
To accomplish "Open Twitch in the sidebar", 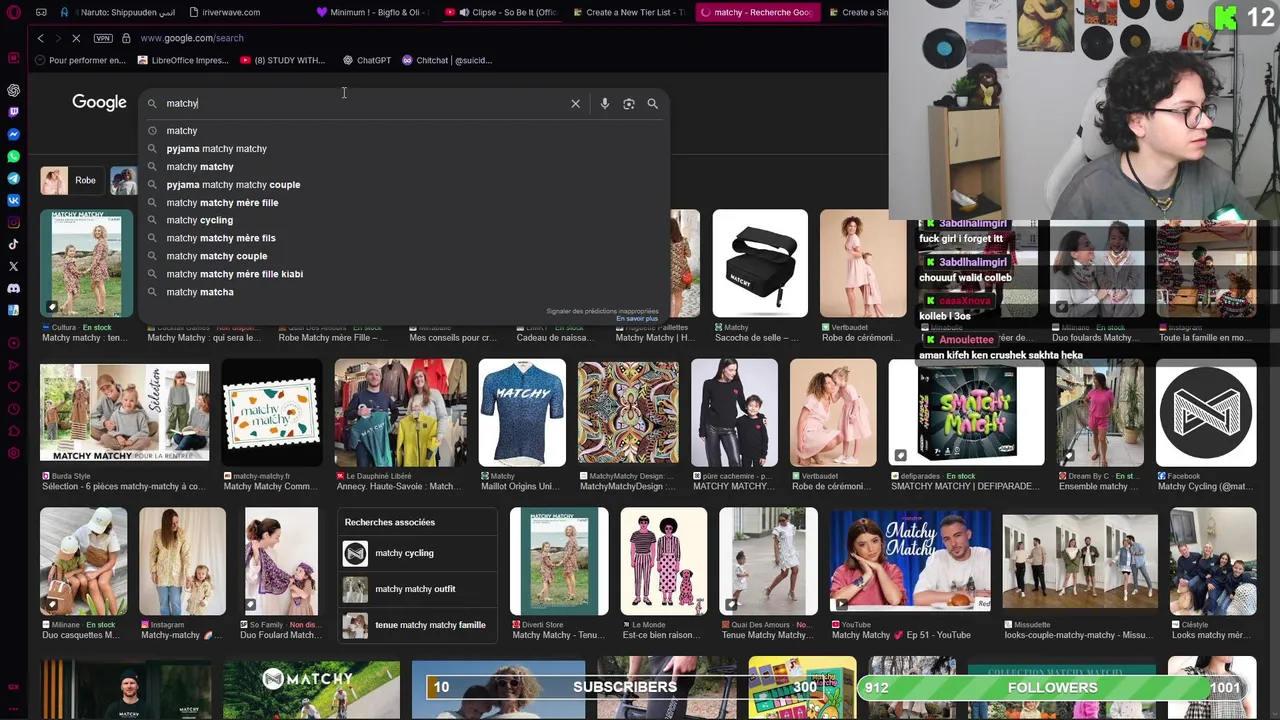I will [13, 112].
